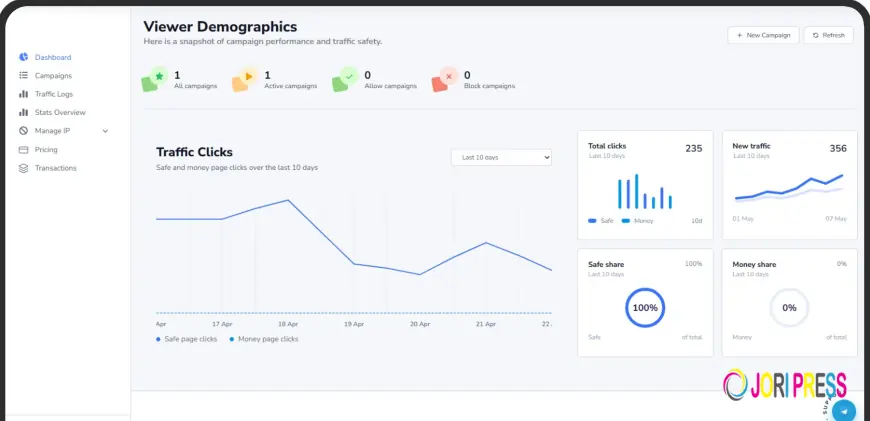
Task: Click the Viewer Demographics heading
Action: pos(220,26)
